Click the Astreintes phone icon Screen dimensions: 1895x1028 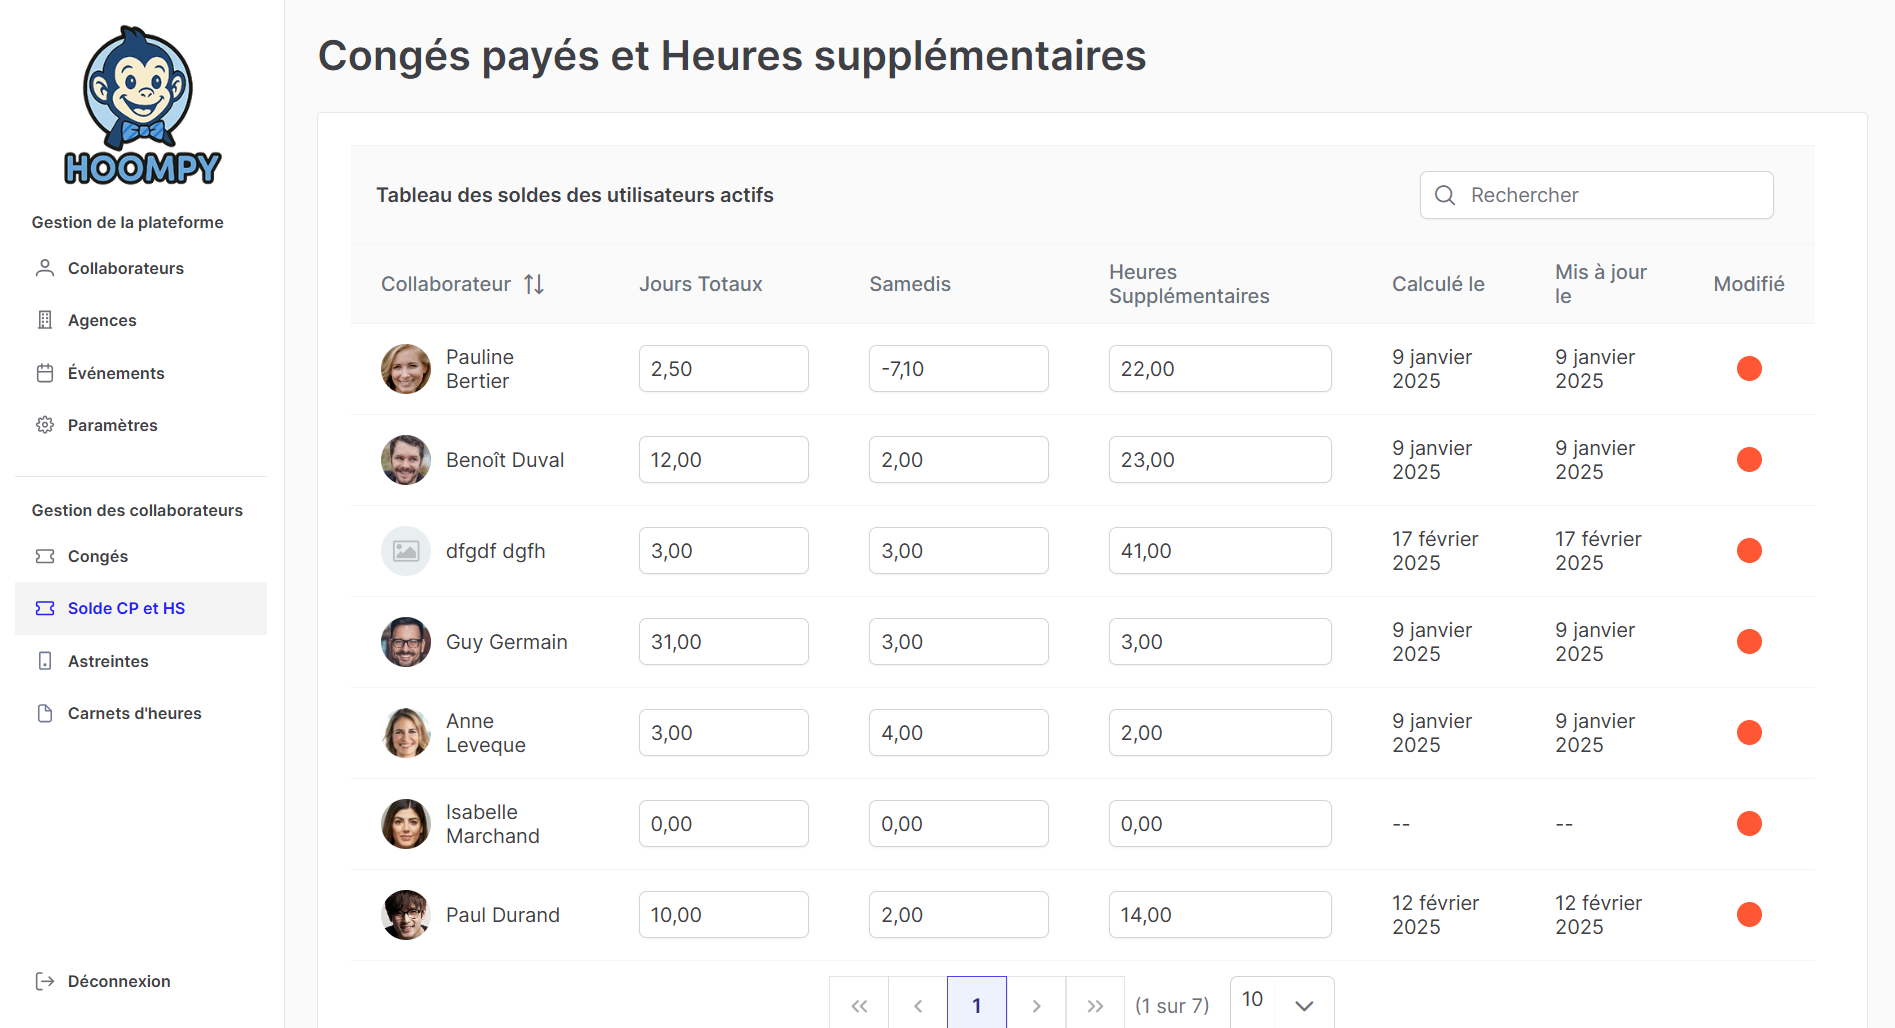click(x=45, y=661)
